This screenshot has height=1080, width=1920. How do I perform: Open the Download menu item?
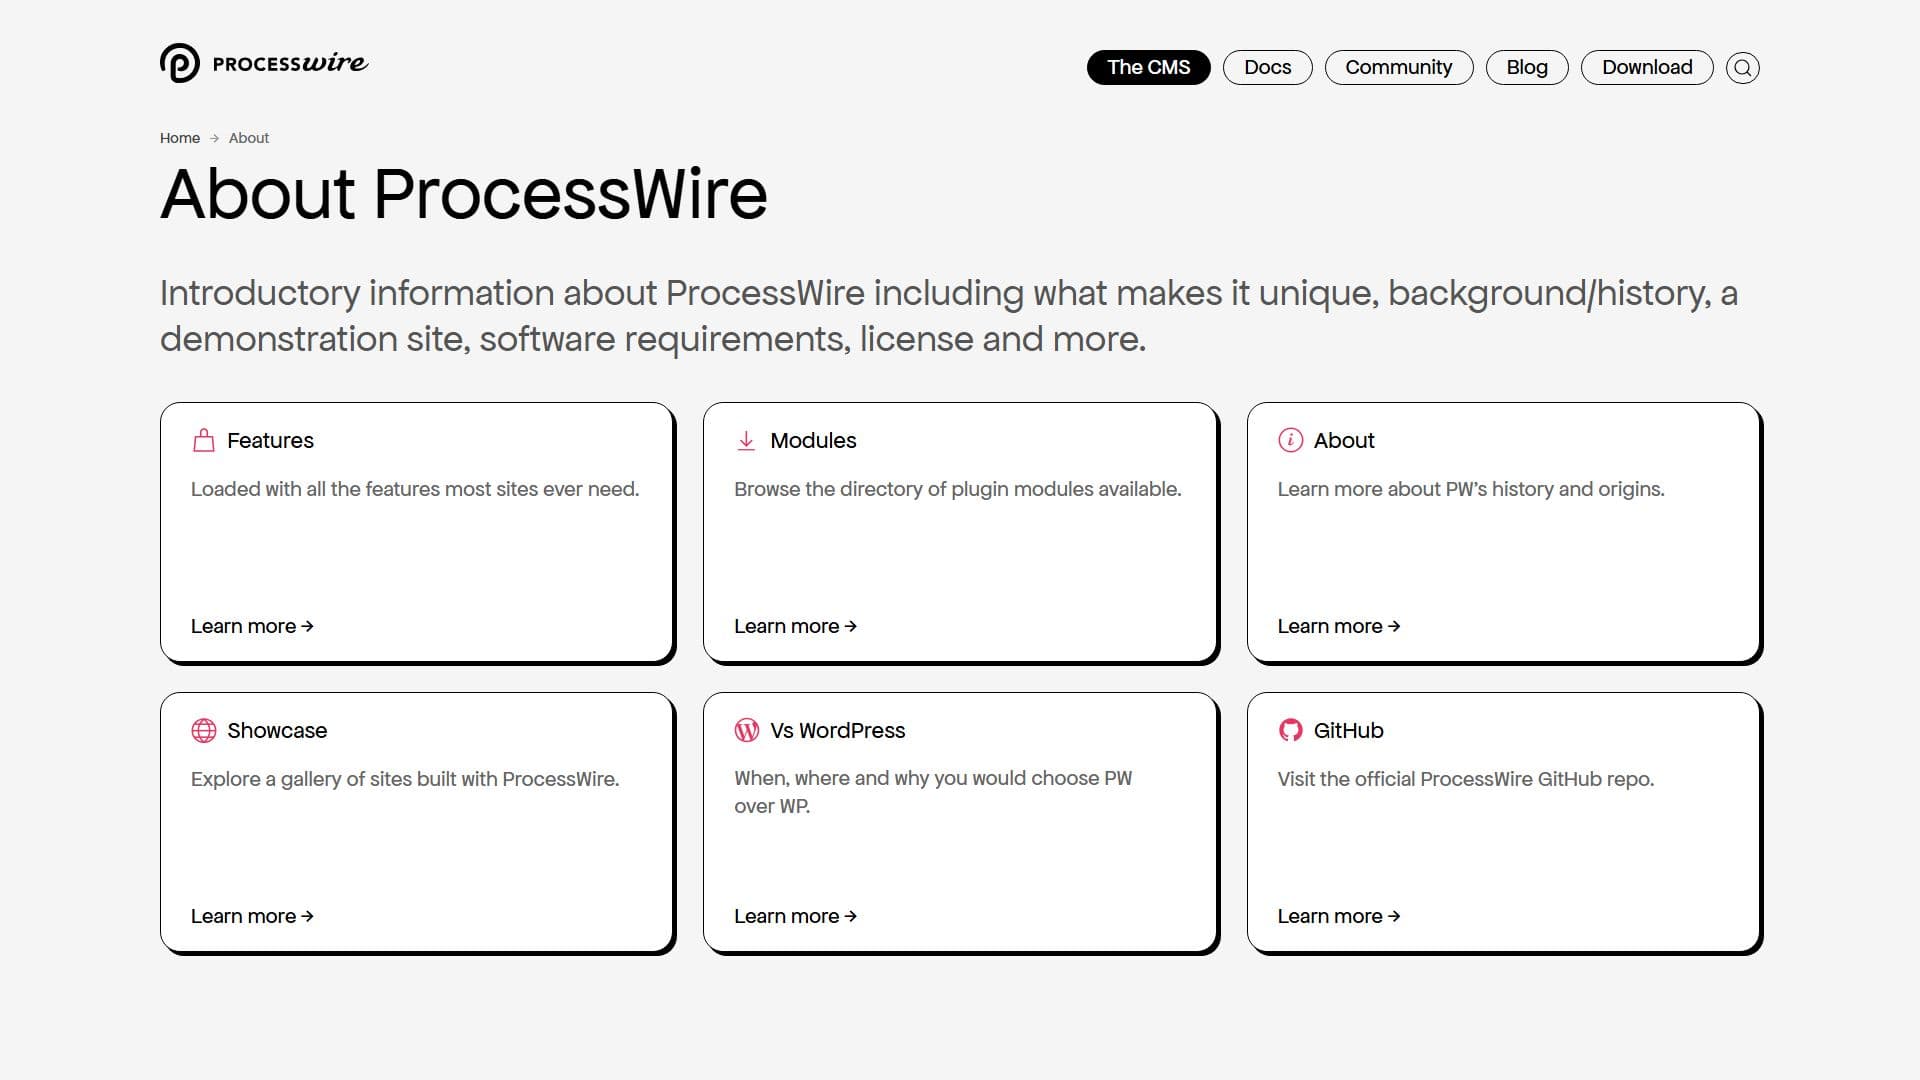click(x=1646, y=67)
